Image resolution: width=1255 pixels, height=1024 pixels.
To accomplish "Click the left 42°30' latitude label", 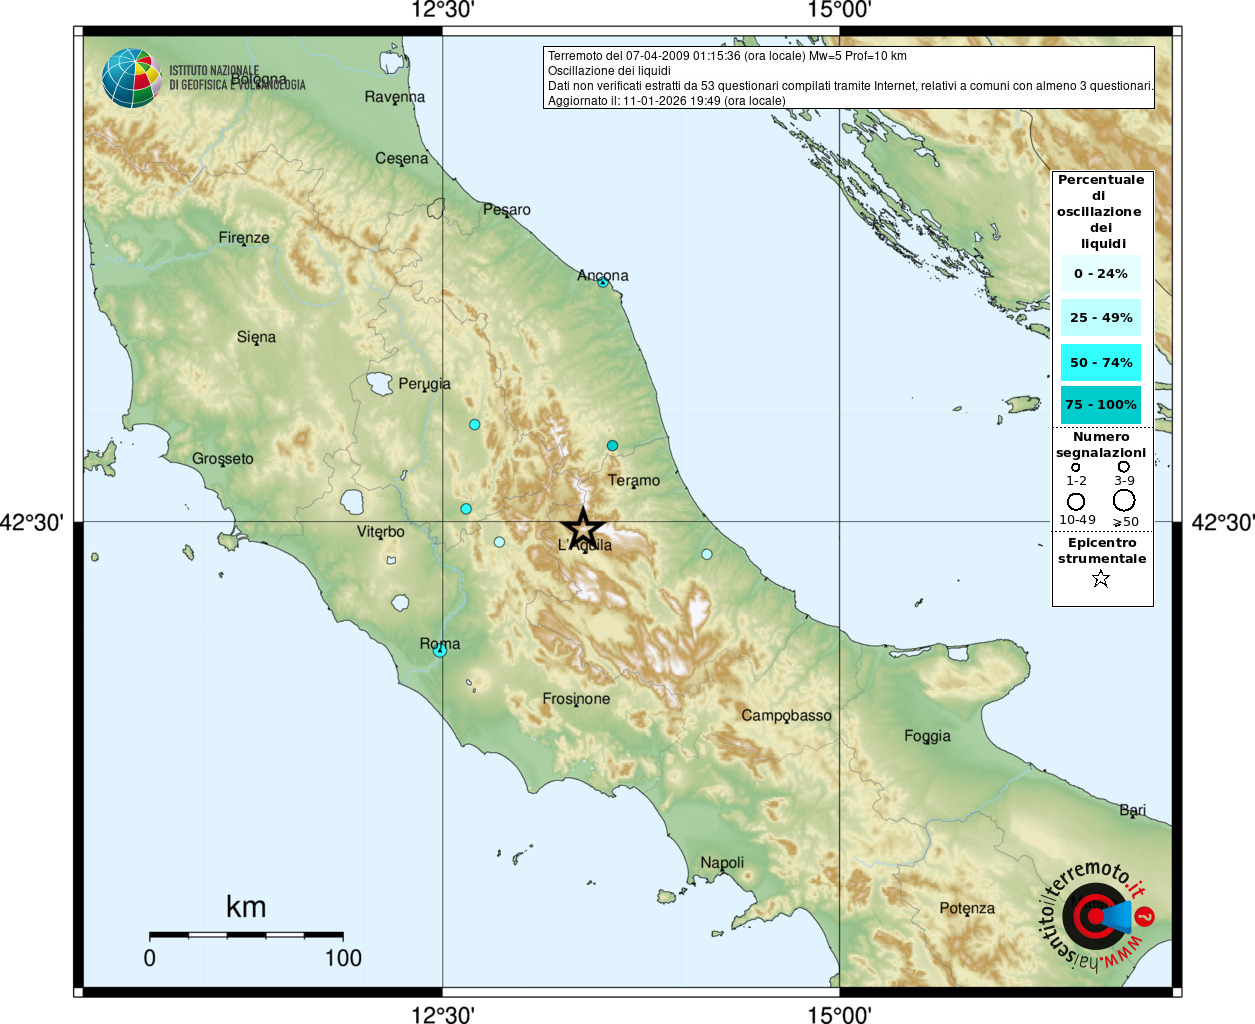I will click(32, 522).
